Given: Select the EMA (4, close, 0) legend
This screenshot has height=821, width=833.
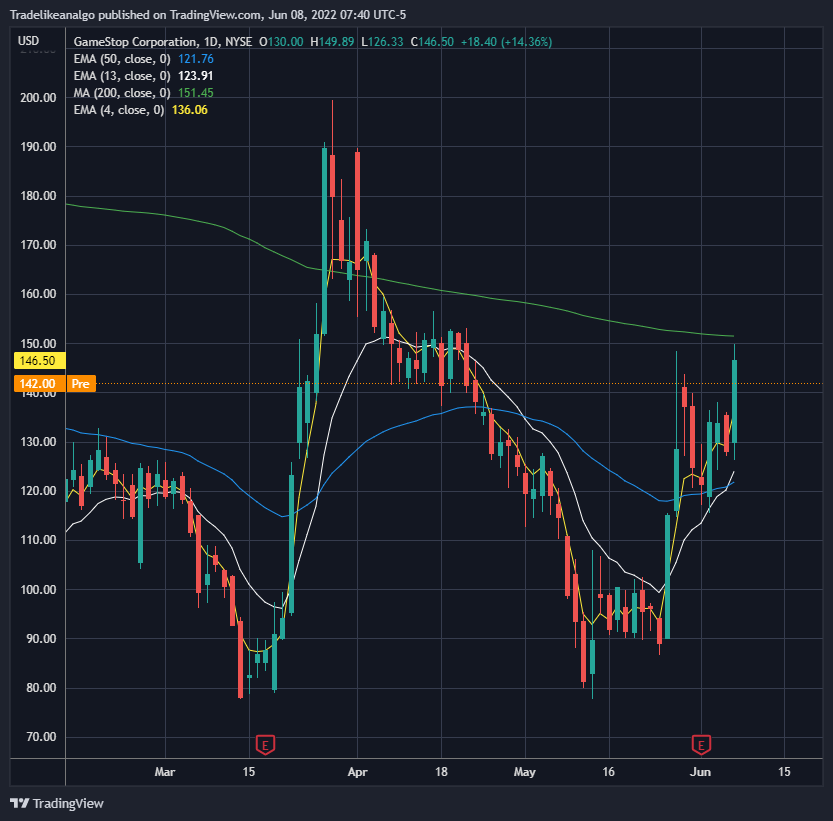Looking at the screenshot, I should [118, 110].
